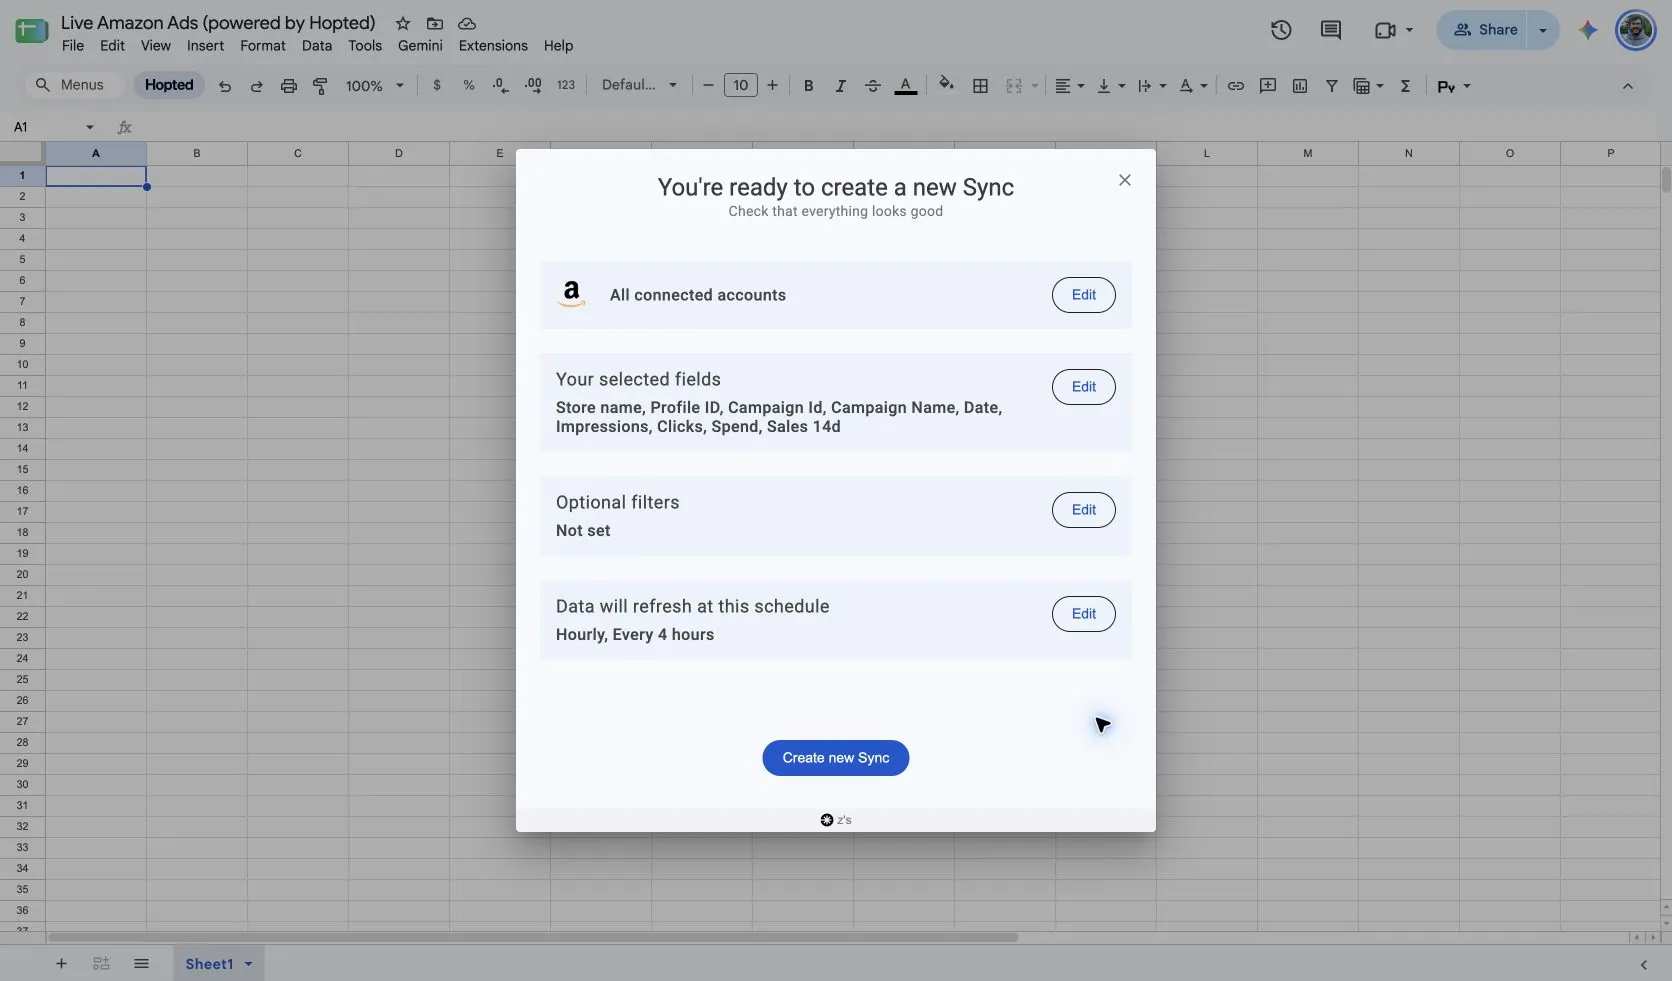Image resolution: width=1672 pixels, height=981 pixels.
Task: Click the Functions sigma icon
Action: tap(1405, 86)
